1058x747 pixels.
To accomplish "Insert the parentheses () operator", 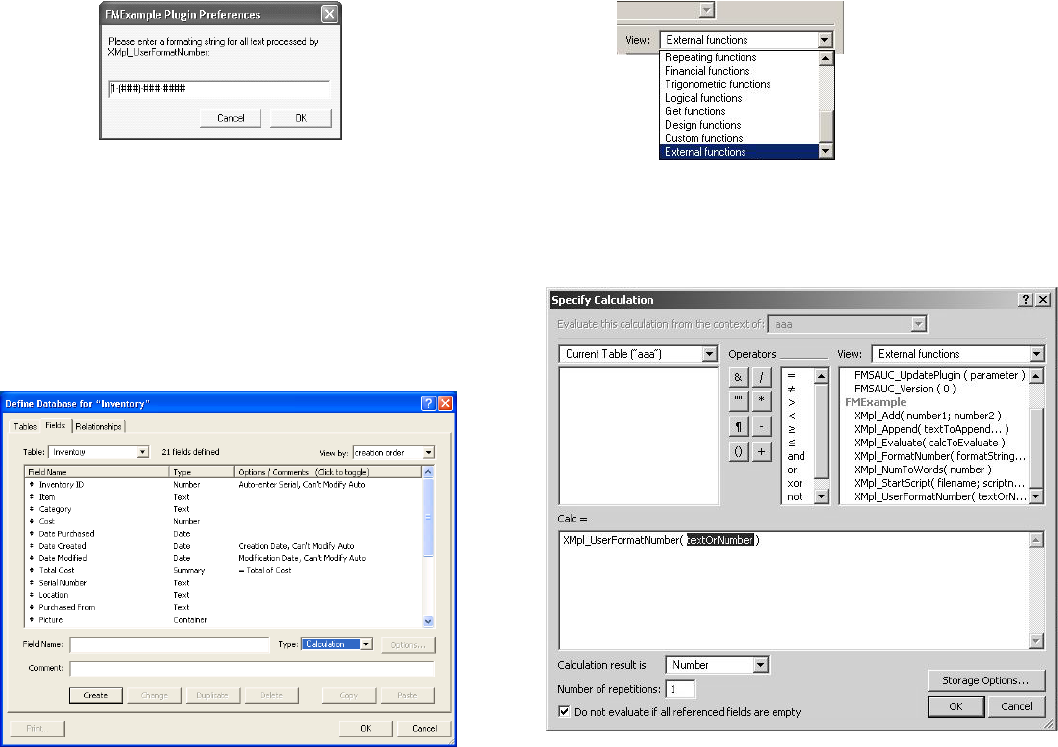I will (x=738, y=452).
